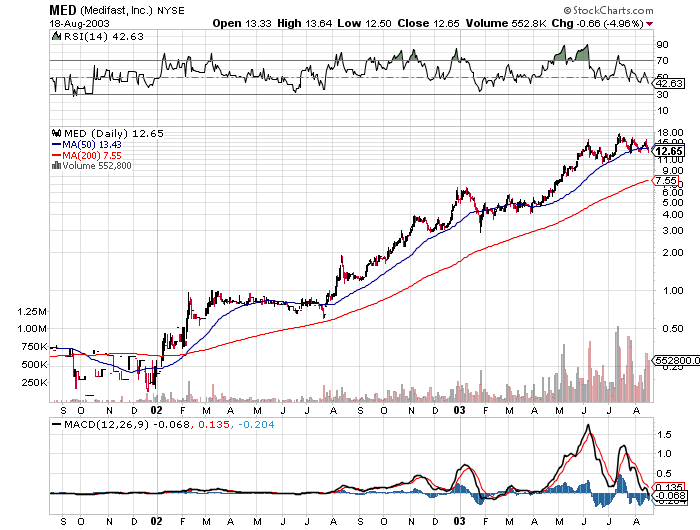
Task: Click the 1.25M volume scale label
Action: [32, 312]
